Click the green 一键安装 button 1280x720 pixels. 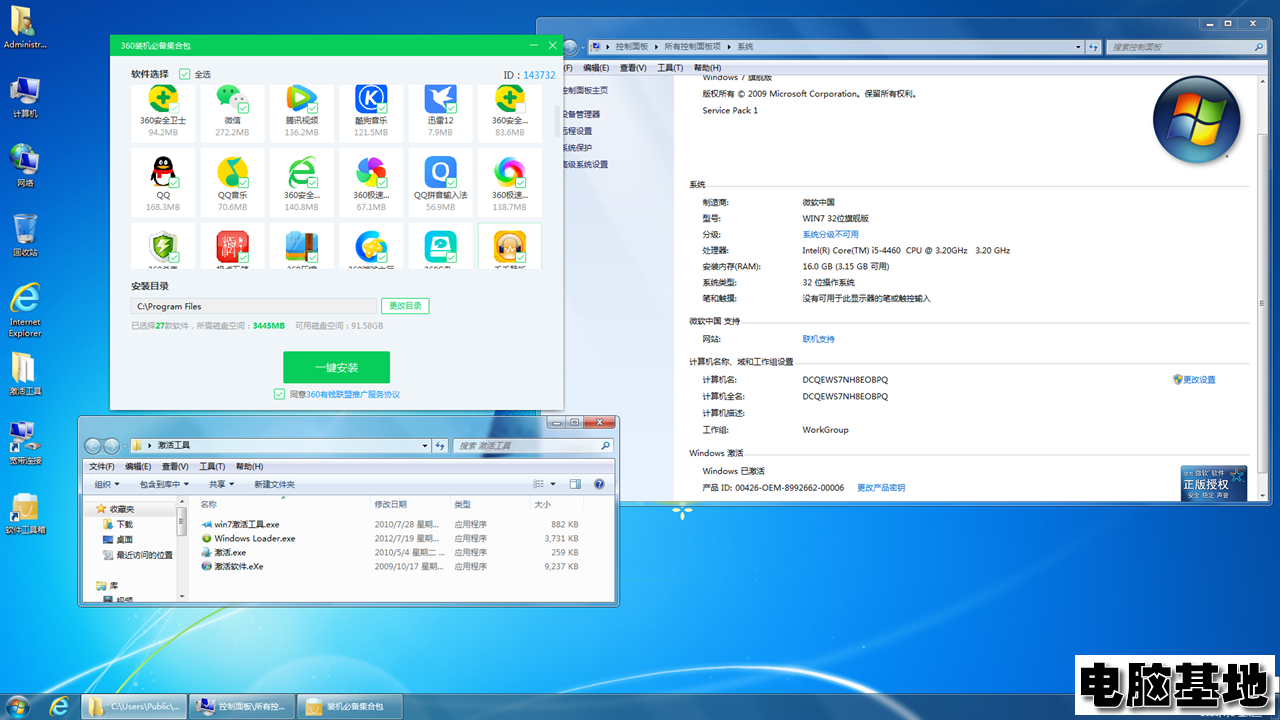click(x=336, y=367)
